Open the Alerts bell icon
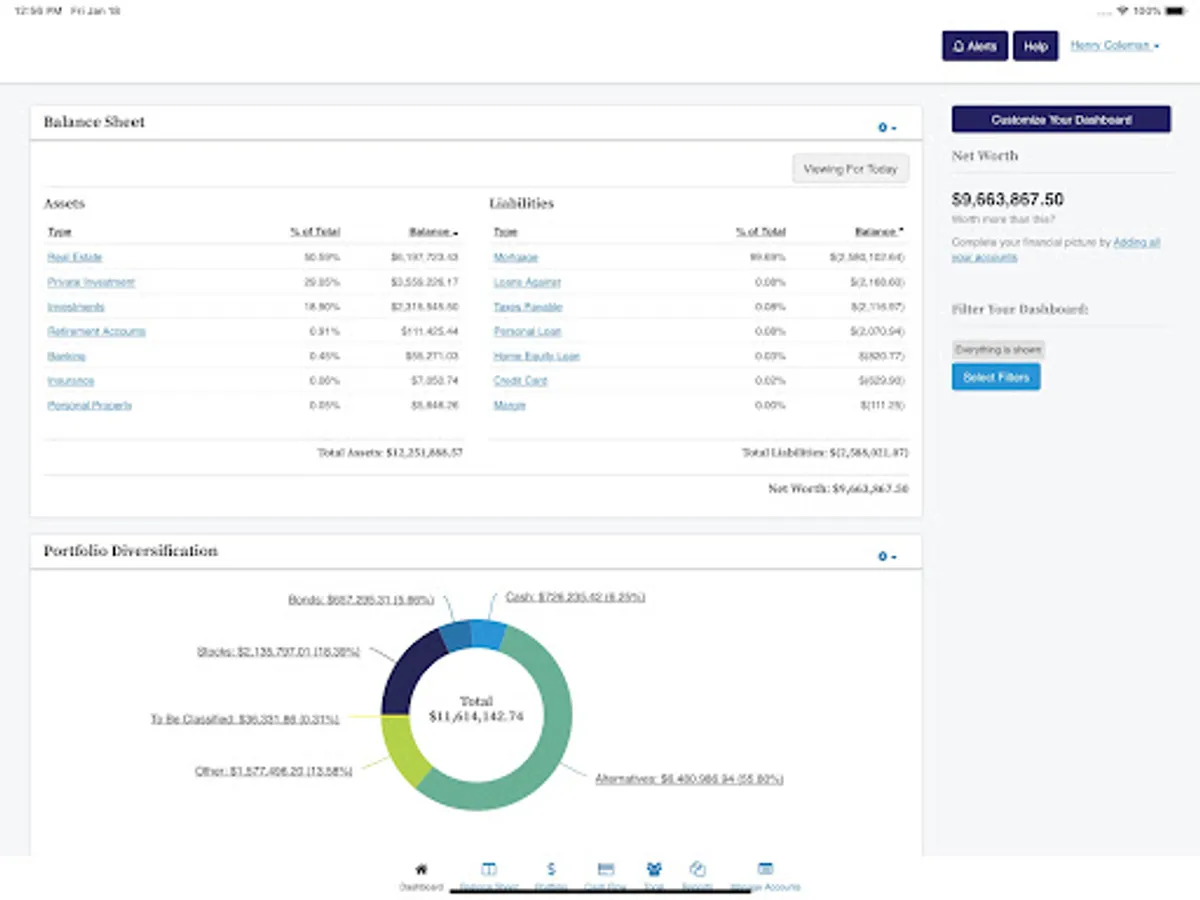This screenshot has width=1200, height=900. [973, 46]
